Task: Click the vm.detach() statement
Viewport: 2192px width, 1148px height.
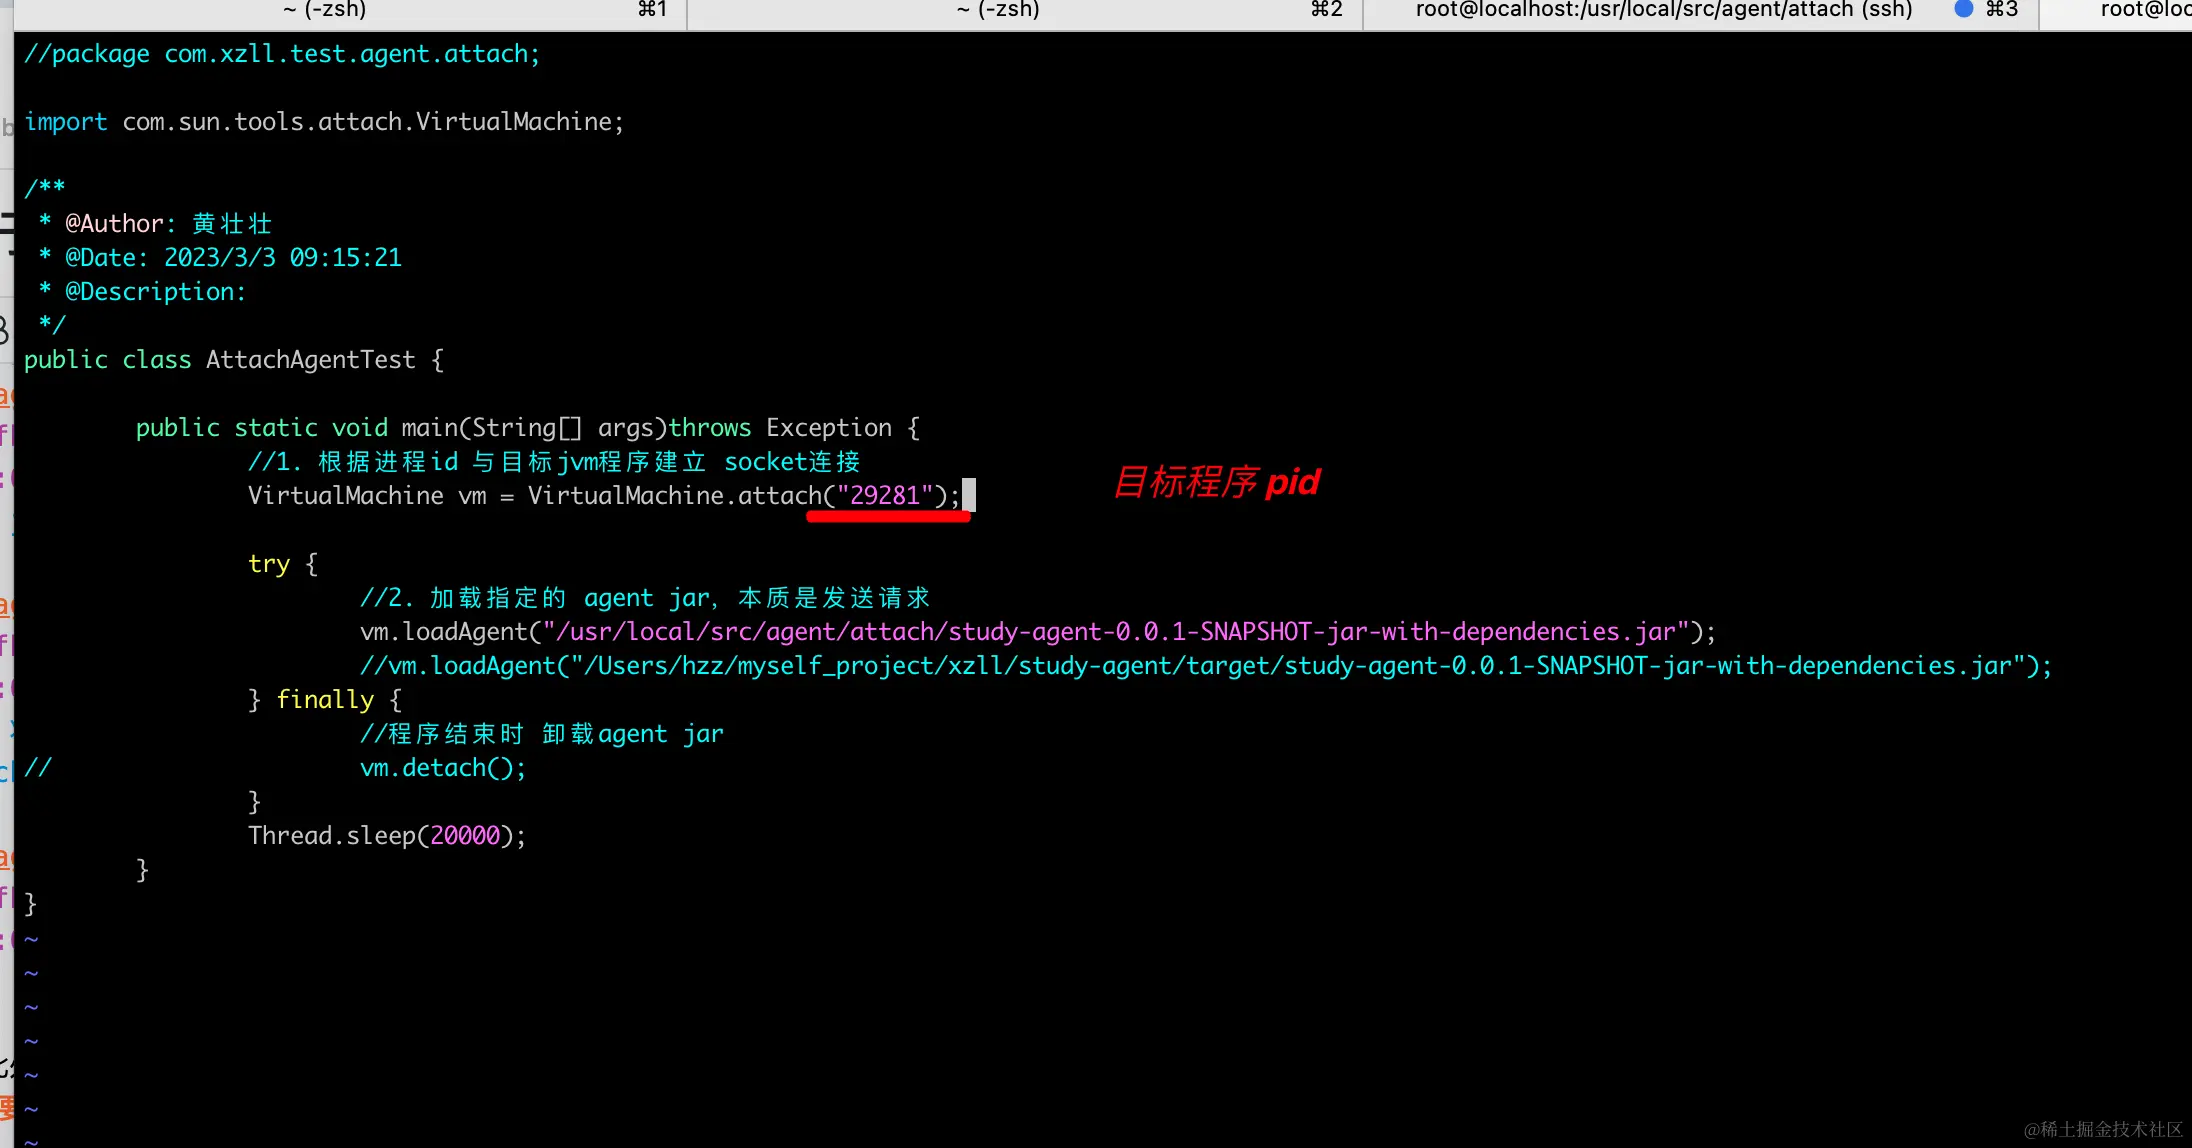Action: 442,768
